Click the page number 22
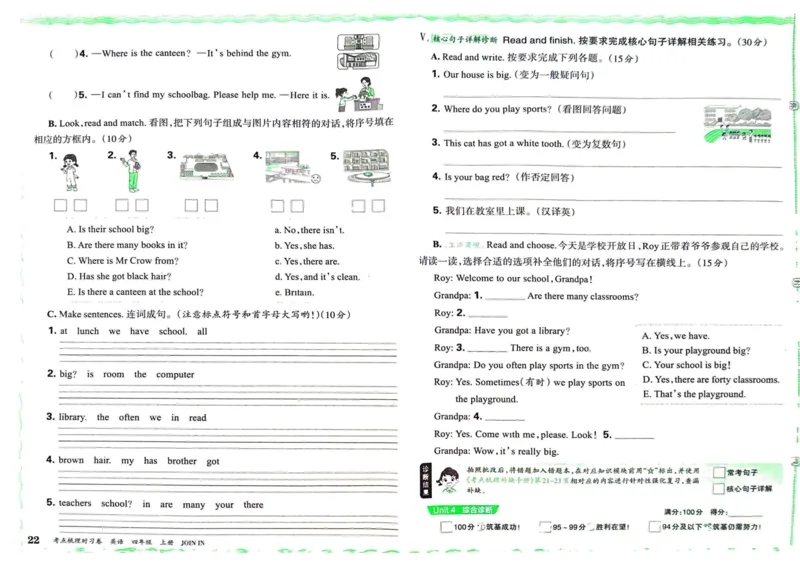The image size is (800, 566). point(33,540)
